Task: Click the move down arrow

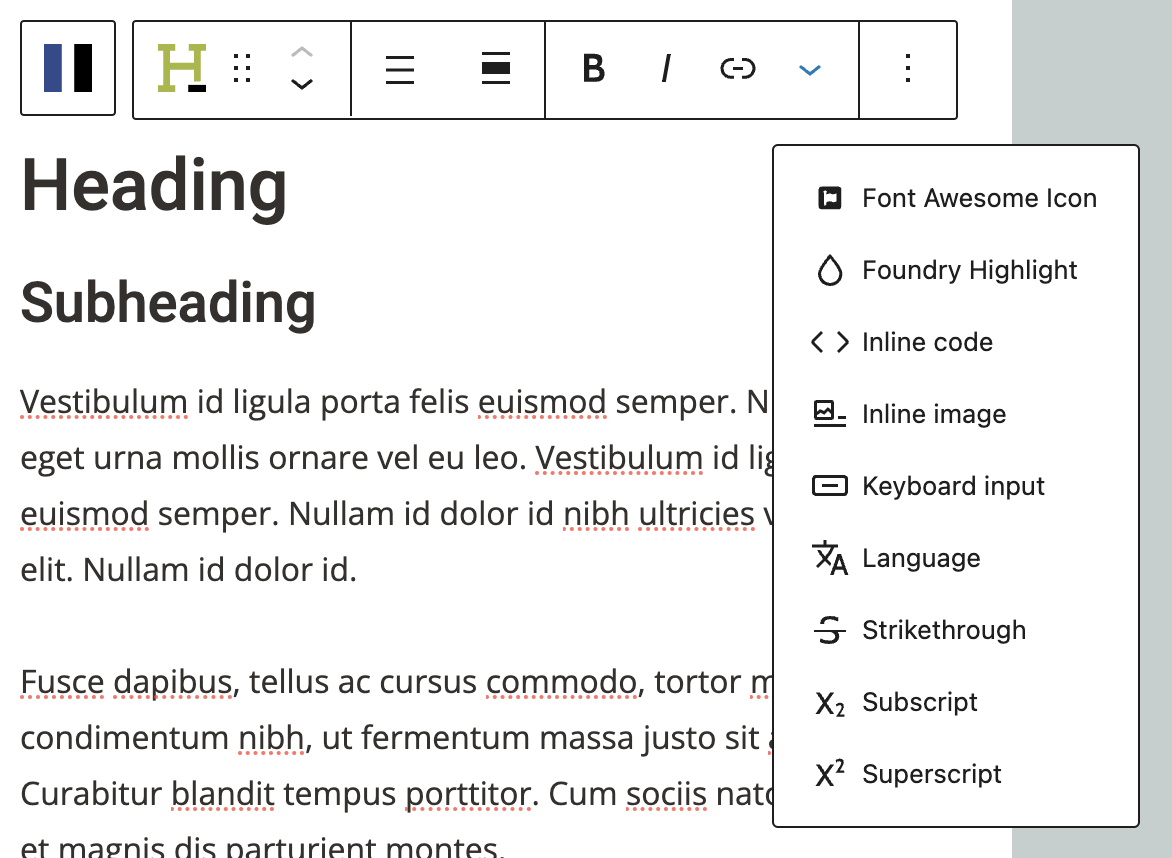Action: tap(302, 85)
